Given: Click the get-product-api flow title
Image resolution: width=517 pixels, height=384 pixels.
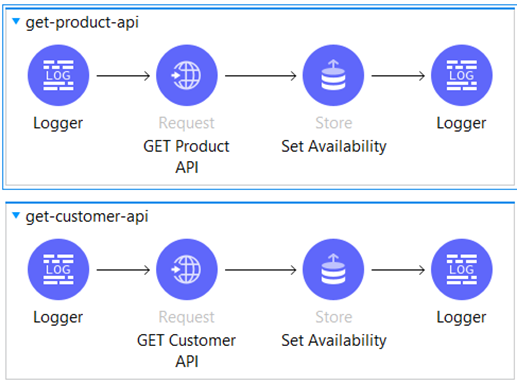Looking at the screenshot, I should point(82,22).
